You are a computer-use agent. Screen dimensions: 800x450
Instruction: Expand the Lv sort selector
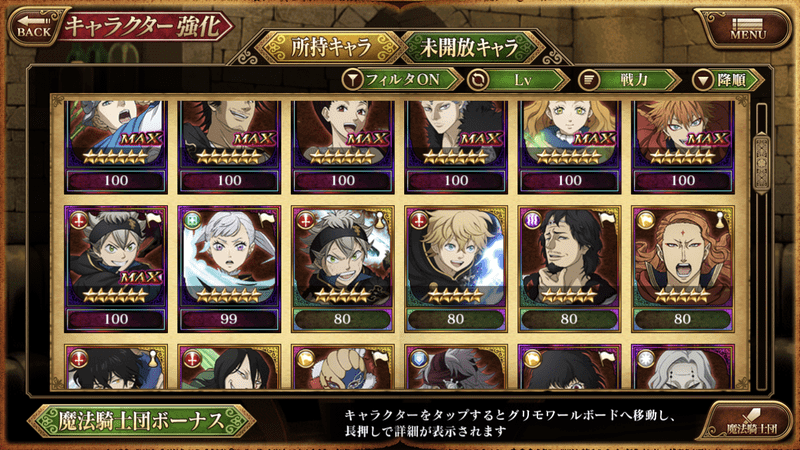coord(518,80)
